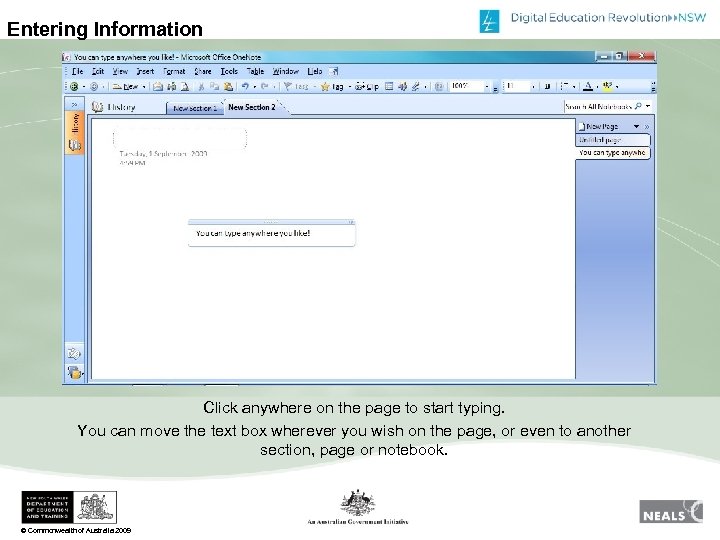Click the green Back navigation icon

point(74,86)
